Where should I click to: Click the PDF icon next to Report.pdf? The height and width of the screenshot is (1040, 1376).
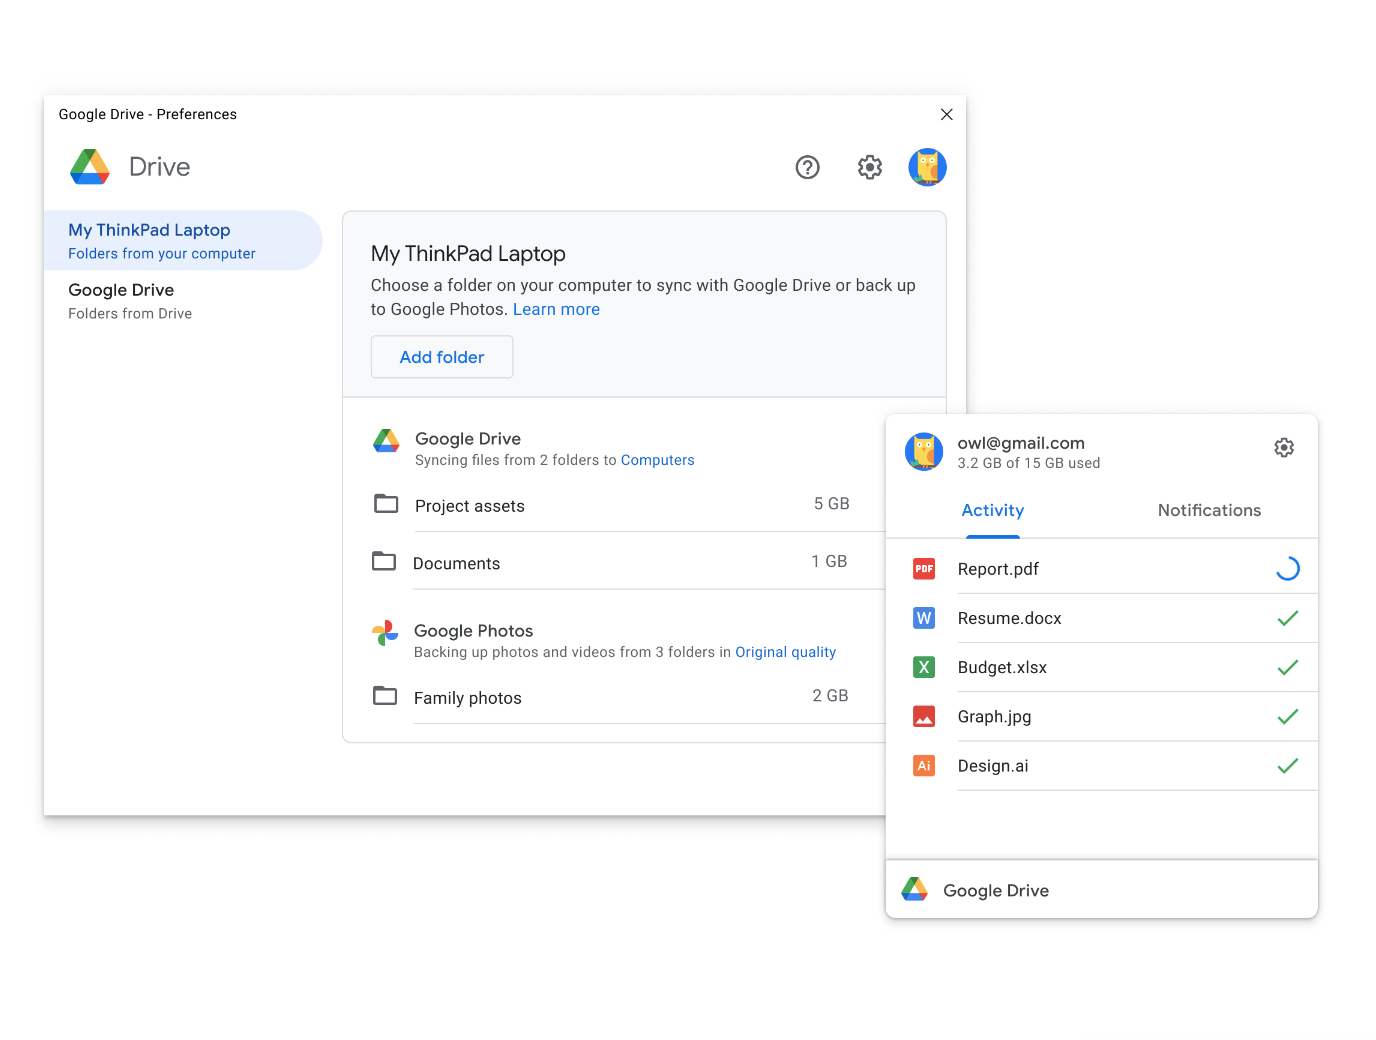click(924, 569)
